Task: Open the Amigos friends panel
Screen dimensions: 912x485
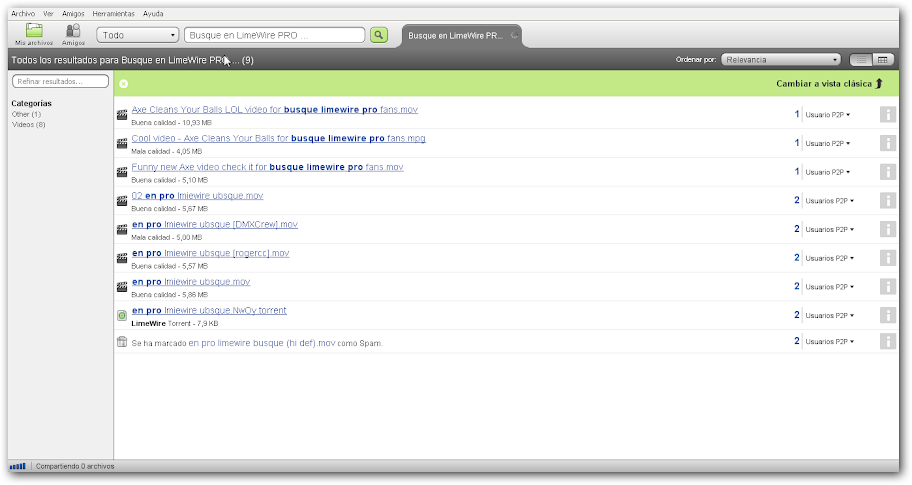Action: pyautogui.click(x=73, y=34)
